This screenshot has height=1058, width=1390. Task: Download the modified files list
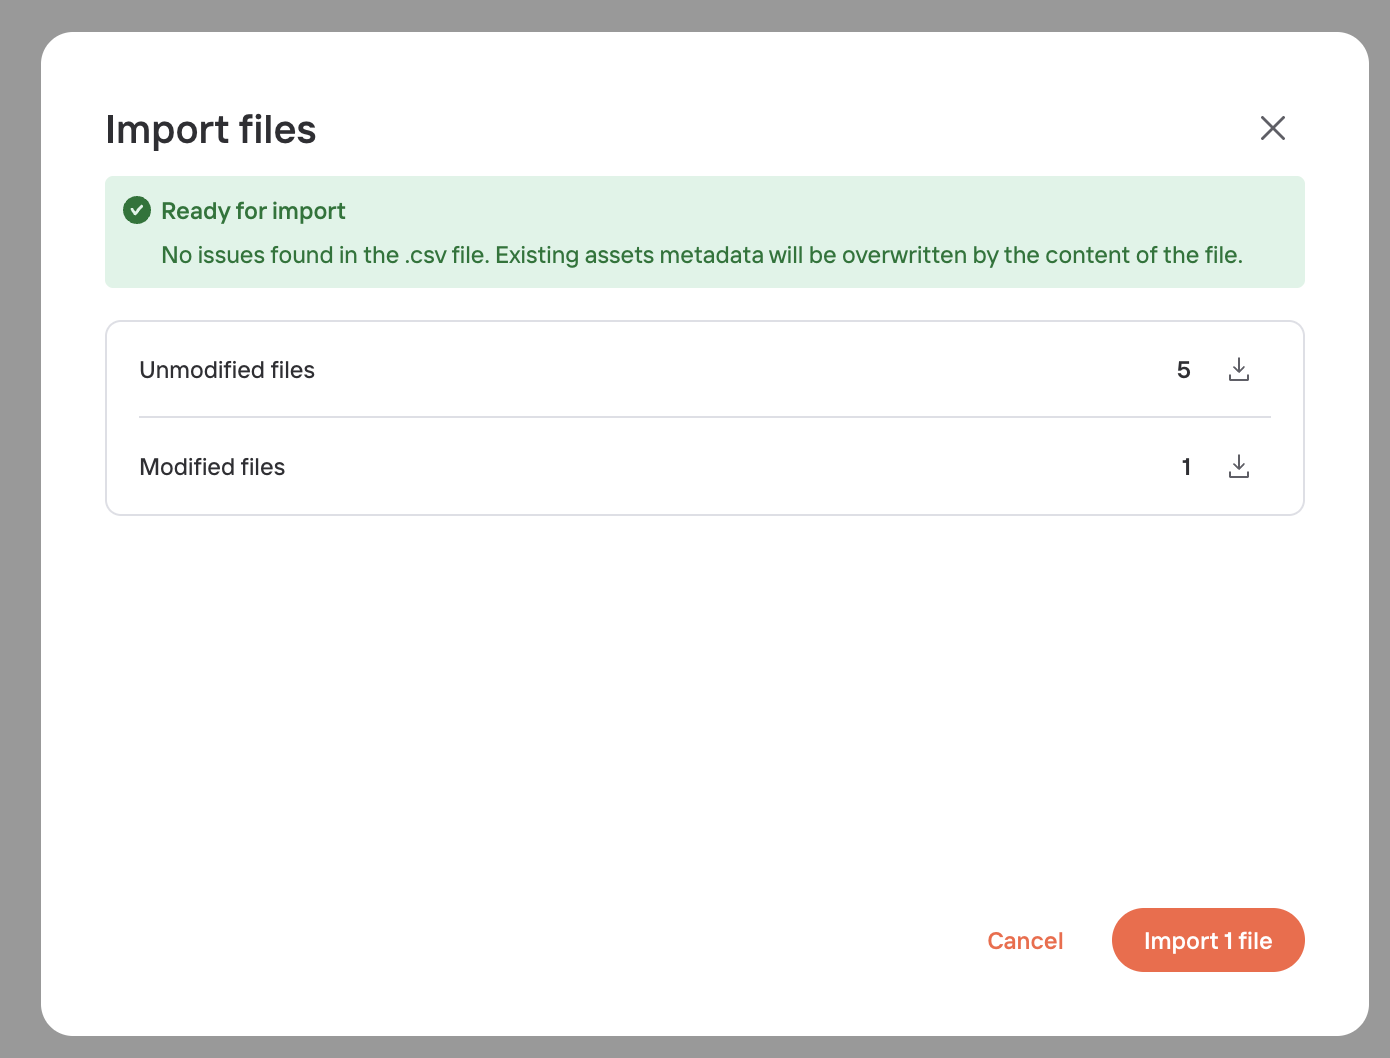tap(1238, 467)
